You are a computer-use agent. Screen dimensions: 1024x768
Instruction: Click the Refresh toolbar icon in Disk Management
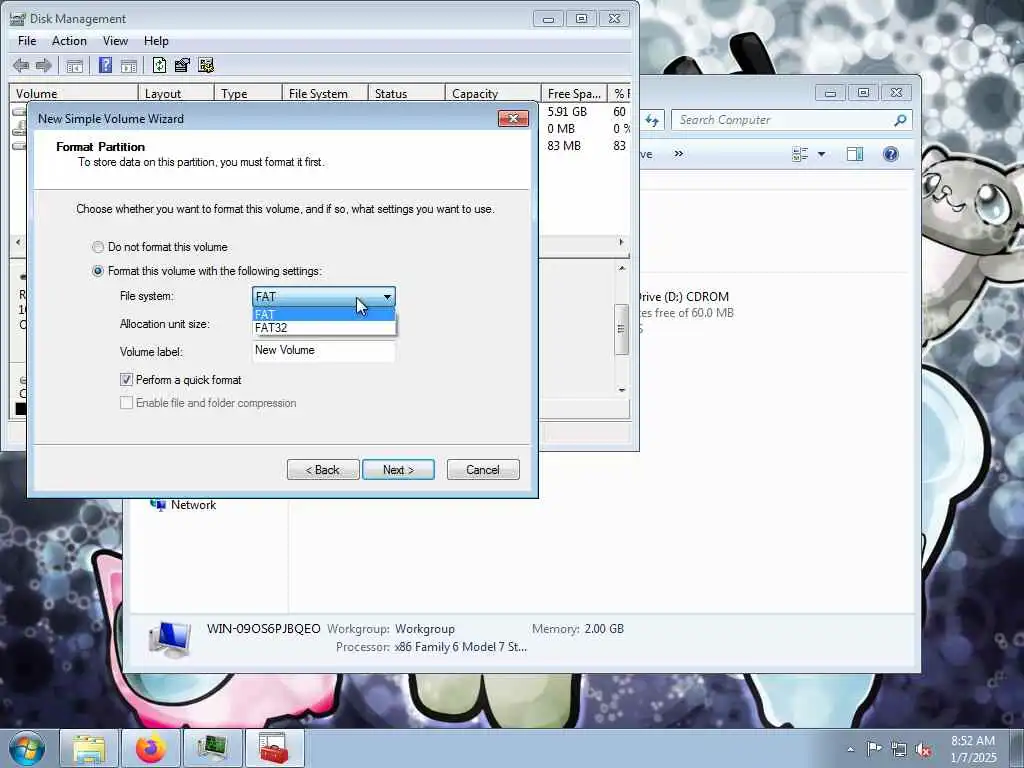(x=159, y=65)
